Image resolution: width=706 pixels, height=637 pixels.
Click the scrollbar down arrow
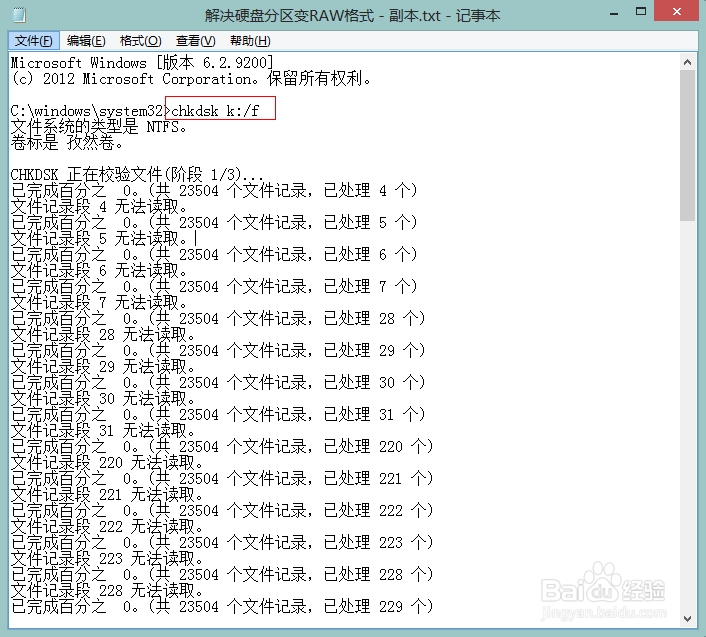(x=687, y=619)
